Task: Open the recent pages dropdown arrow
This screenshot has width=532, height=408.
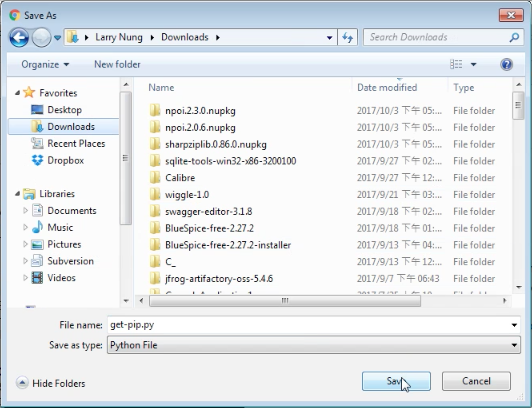Action: pyautogui.click(x=58, y=38)
